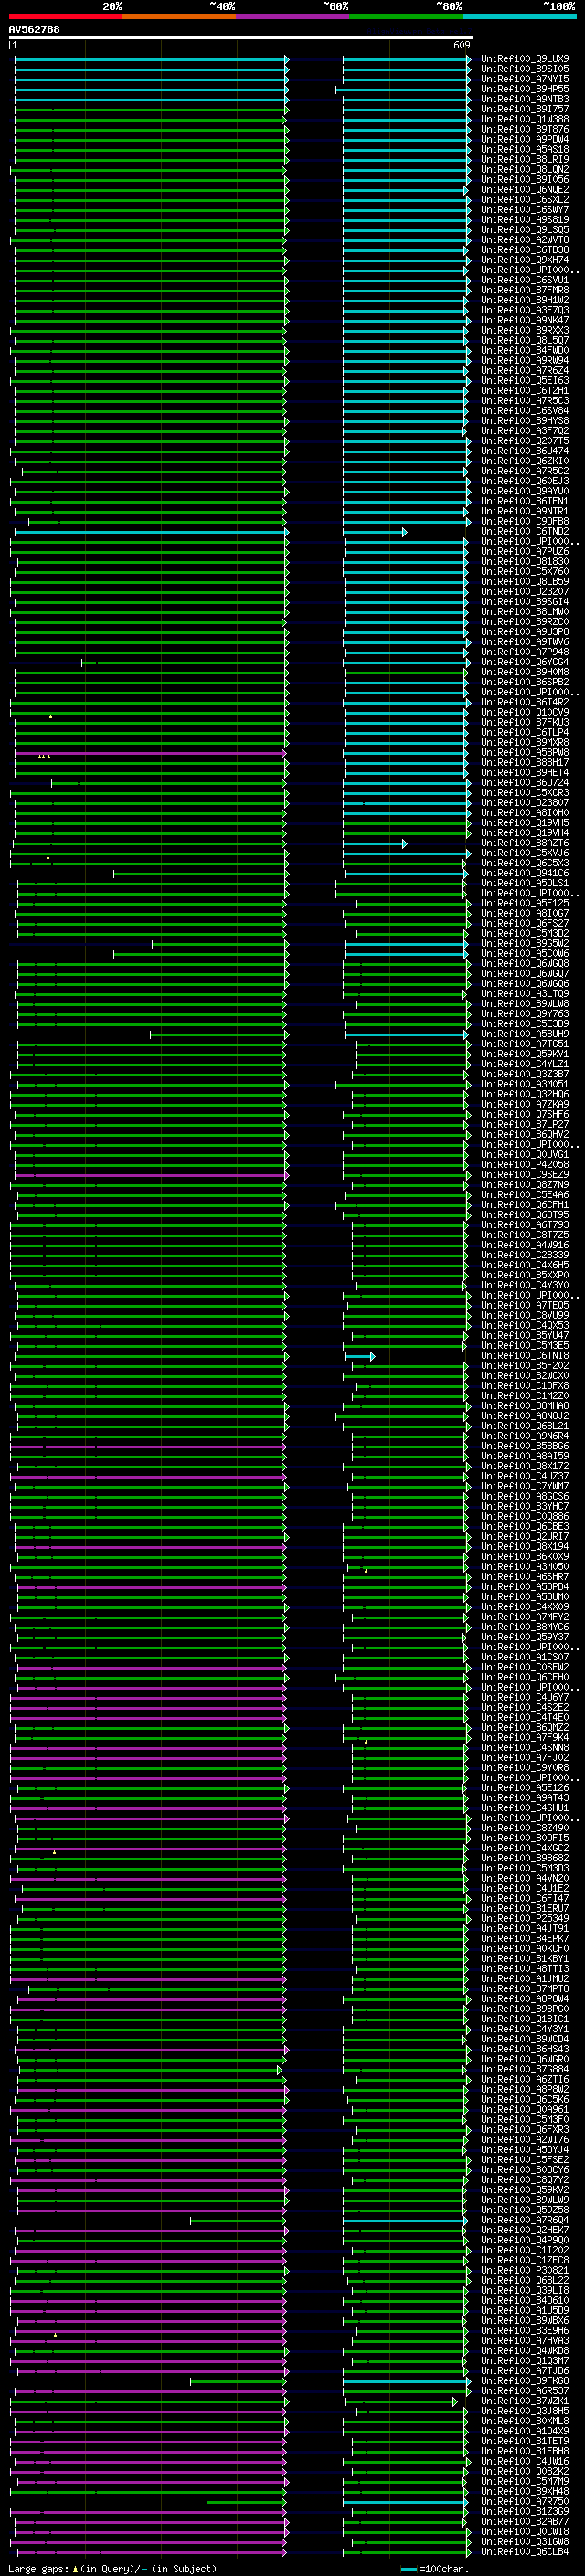Select hit label UniRef100_B4D610
Viewport: 585px width, 2576px height.
[525, 2300]
